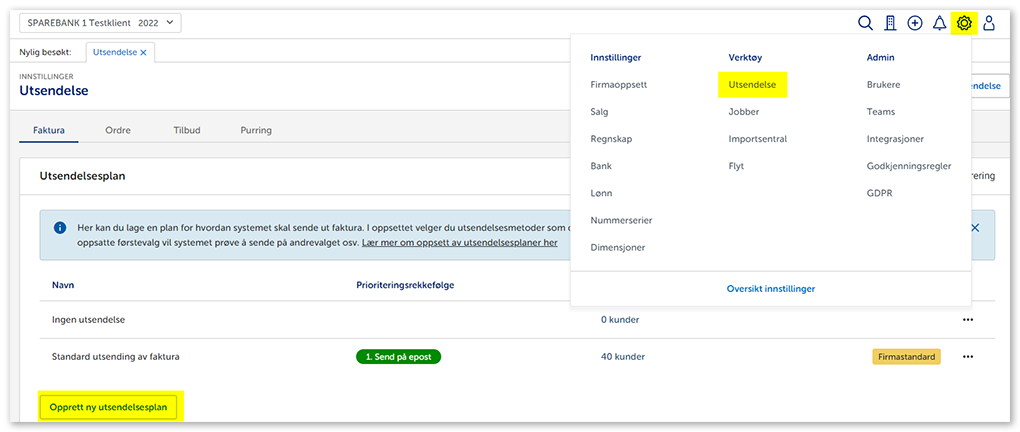This screenshot has height=432, width=1020.
Task: Click the settings gear icon
Action: pos(964,23)
